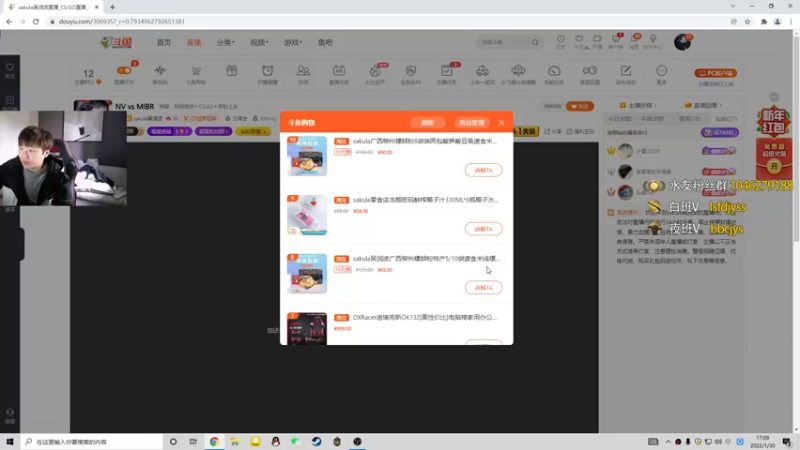Go to 首页 in the top navigation
This screenshot has height=450, width=800.
pyautogui.click(x=164, y=42)
